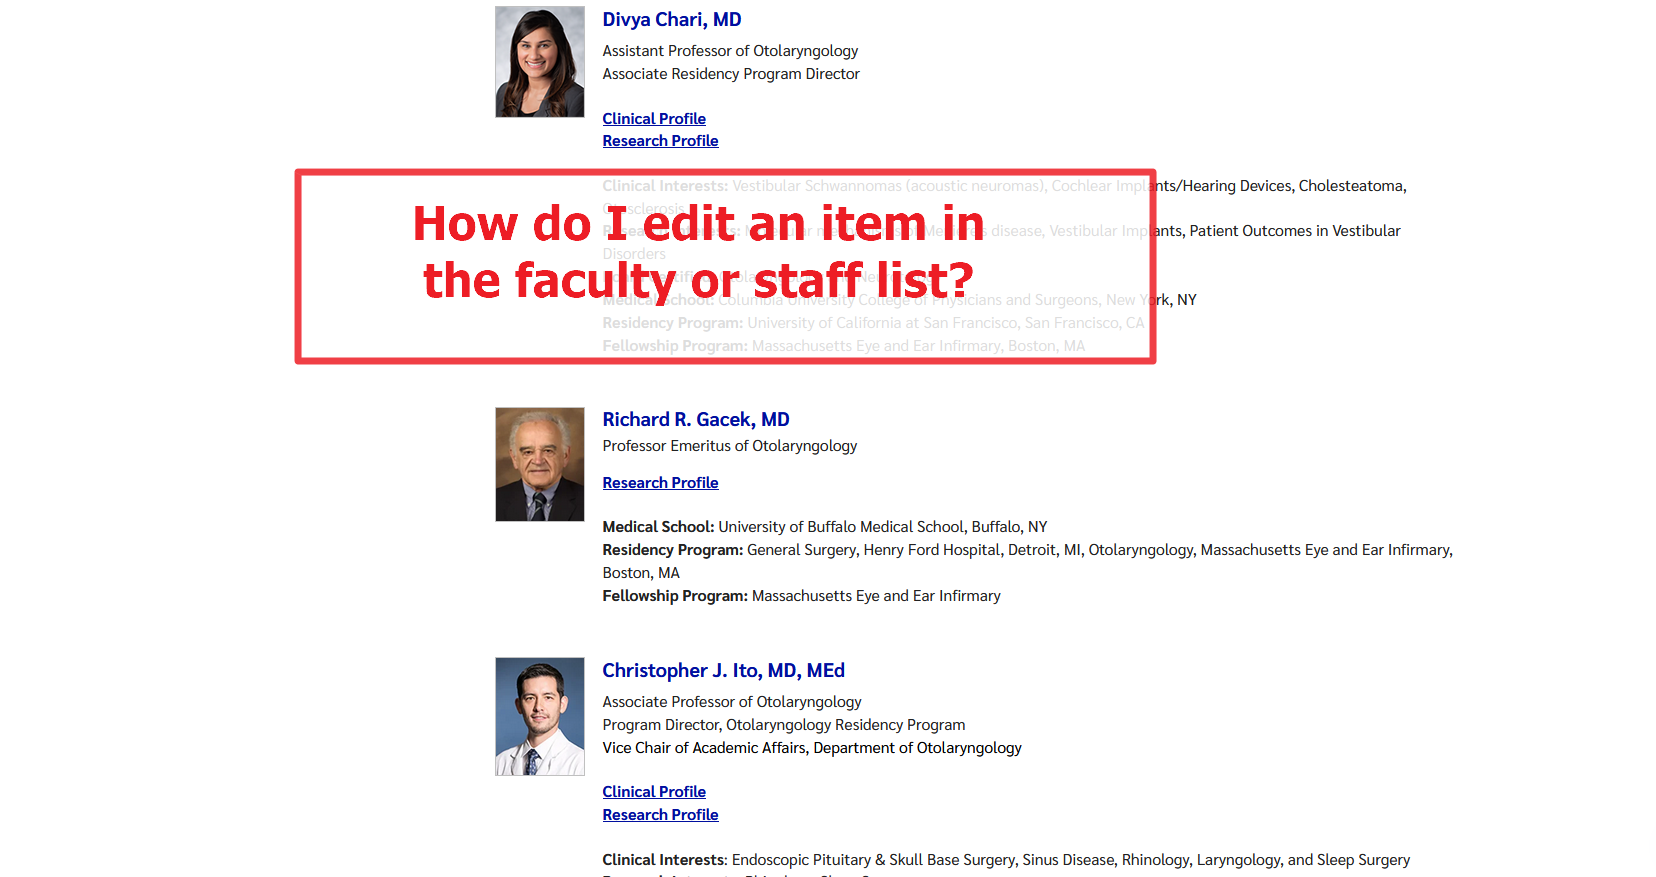Click the 'Professor Emeritus of Otolaryngology' title text
Image resolution: width=1656 pixels, height=877 pixels.
[729, 446]
